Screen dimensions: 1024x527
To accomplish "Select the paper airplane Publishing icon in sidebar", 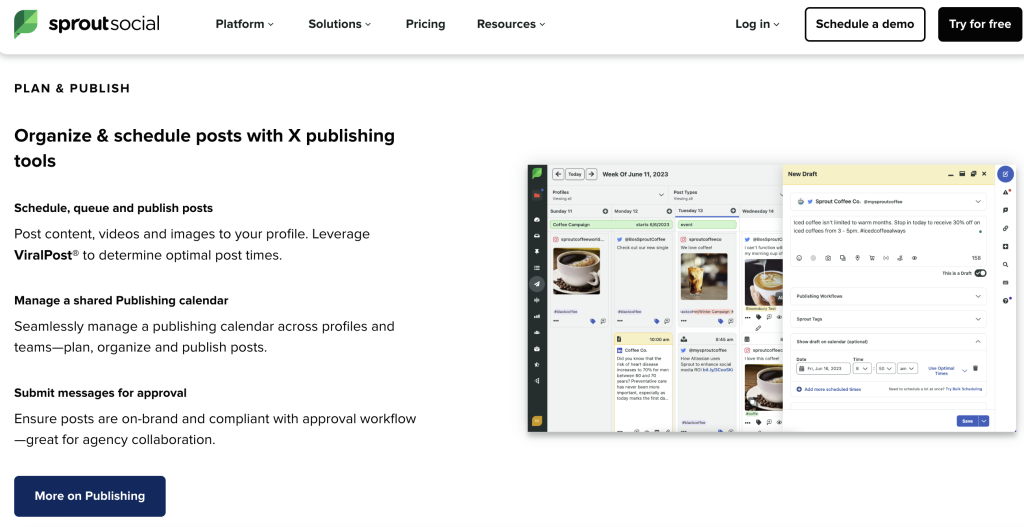I will coord(537,284).
